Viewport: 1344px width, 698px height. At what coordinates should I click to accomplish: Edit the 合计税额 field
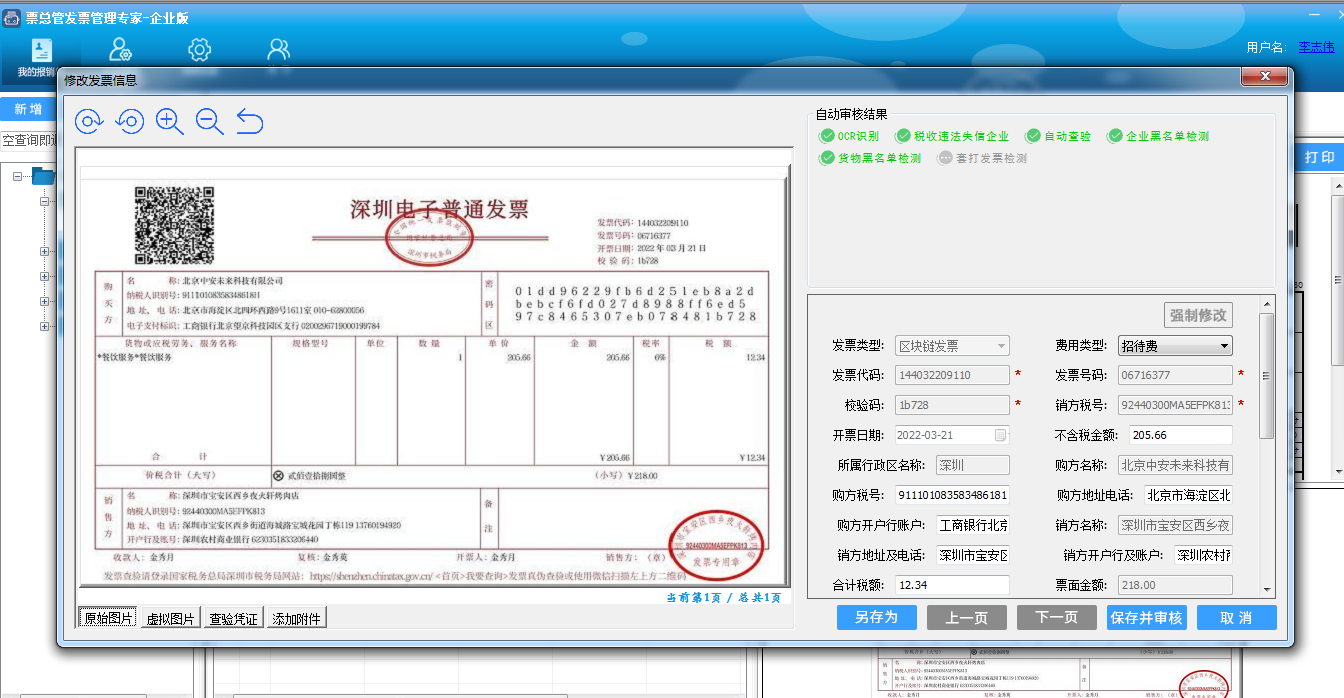click(952, 585)
